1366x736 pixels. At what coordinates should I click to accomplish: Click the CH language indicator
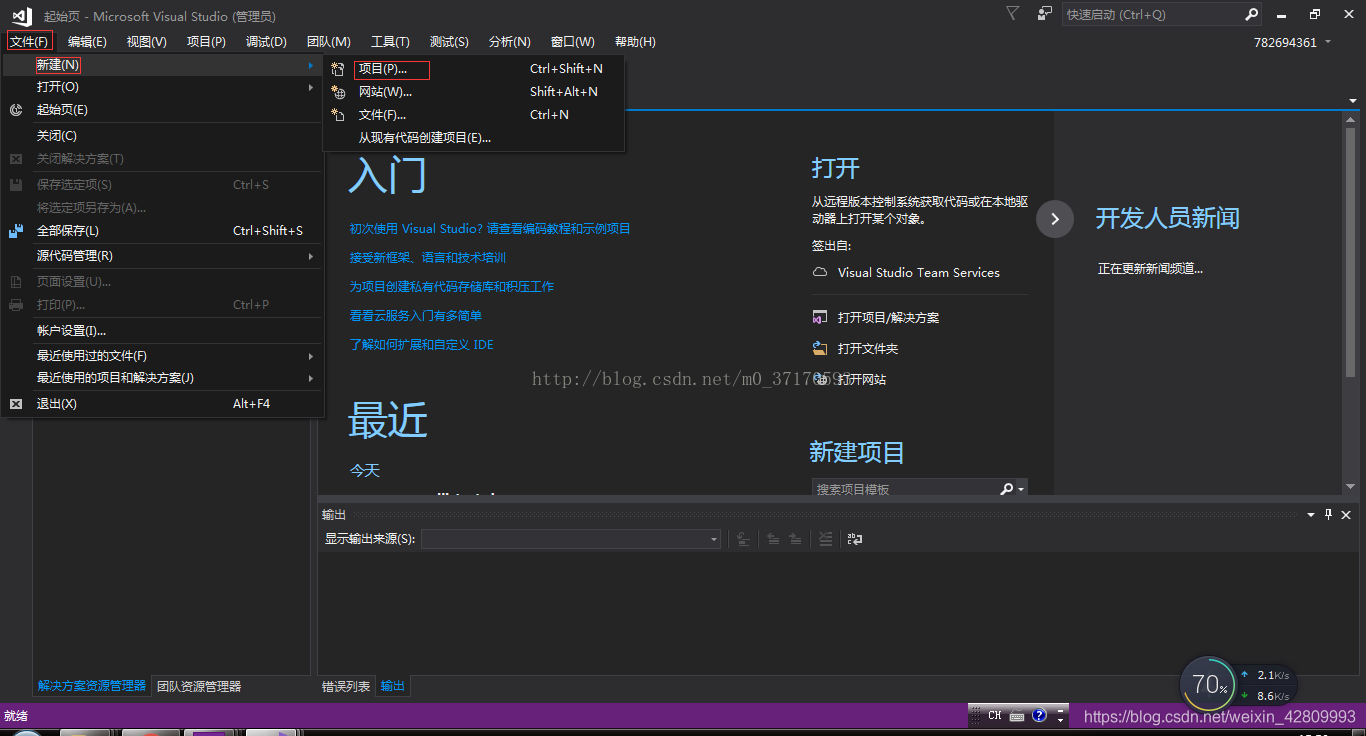coord(994,716)
